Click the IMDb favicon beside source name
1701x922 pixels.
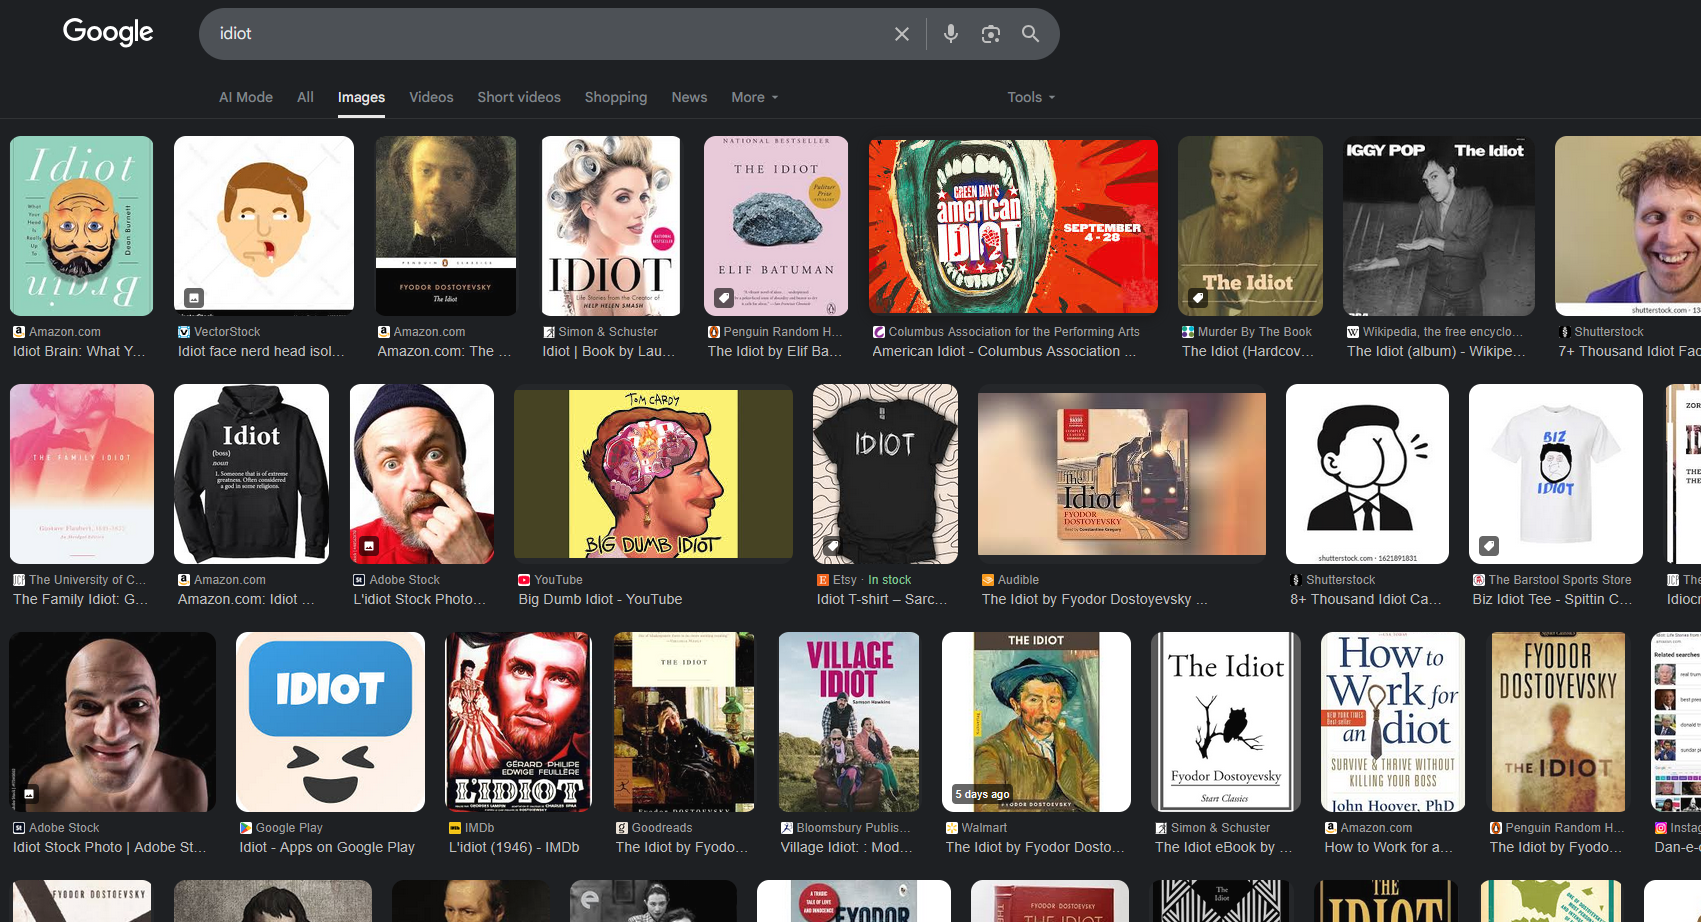pyautogui.click(x=455, y=828)
